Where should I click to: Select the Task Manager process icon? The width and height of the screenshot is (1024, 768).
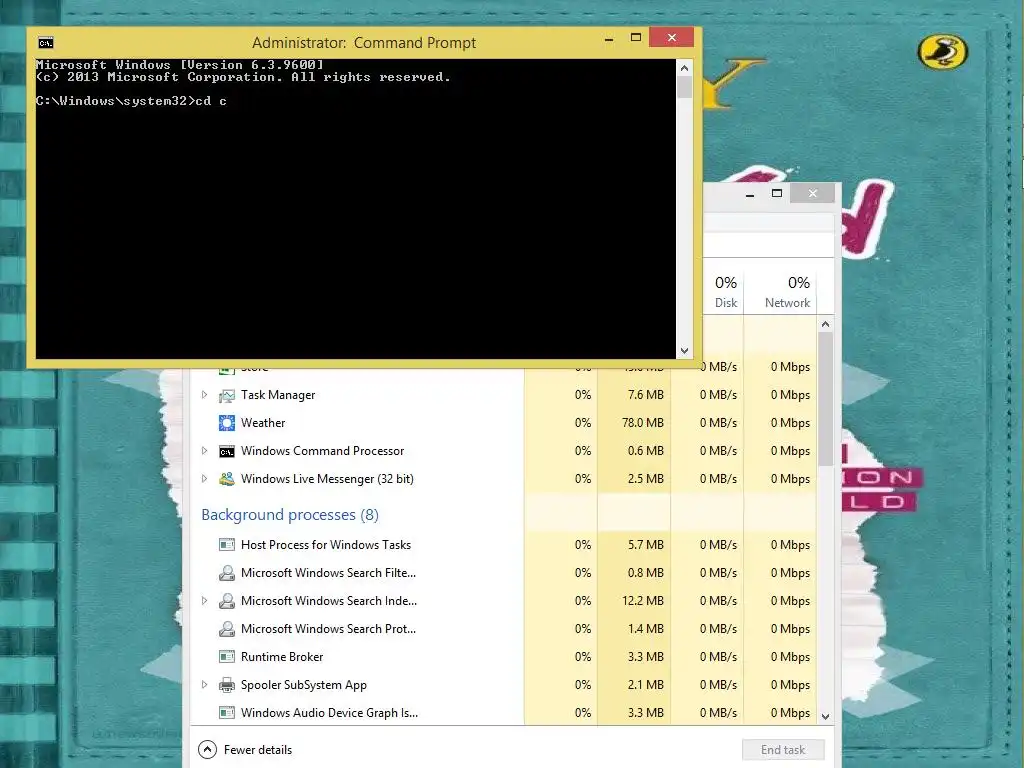tap(227, 395)
